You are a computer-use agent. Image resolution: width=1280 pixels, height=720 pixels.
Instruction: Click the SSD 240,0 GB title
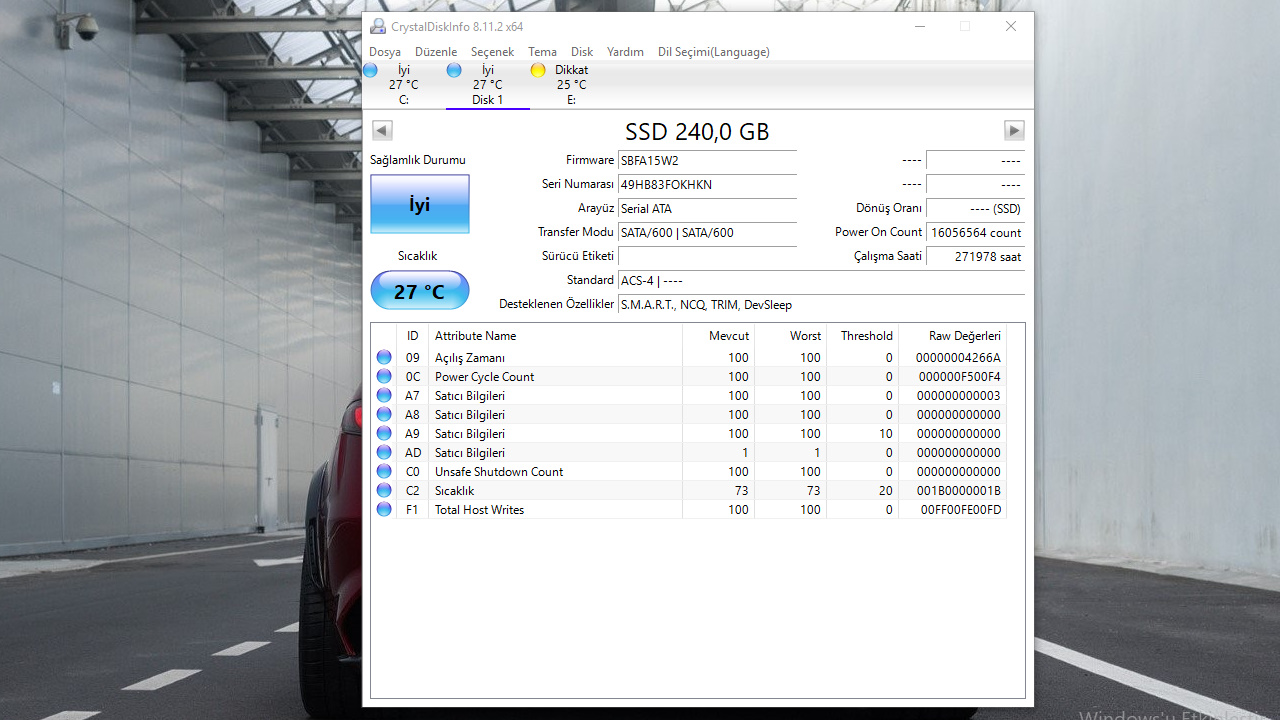coord(697,132)
